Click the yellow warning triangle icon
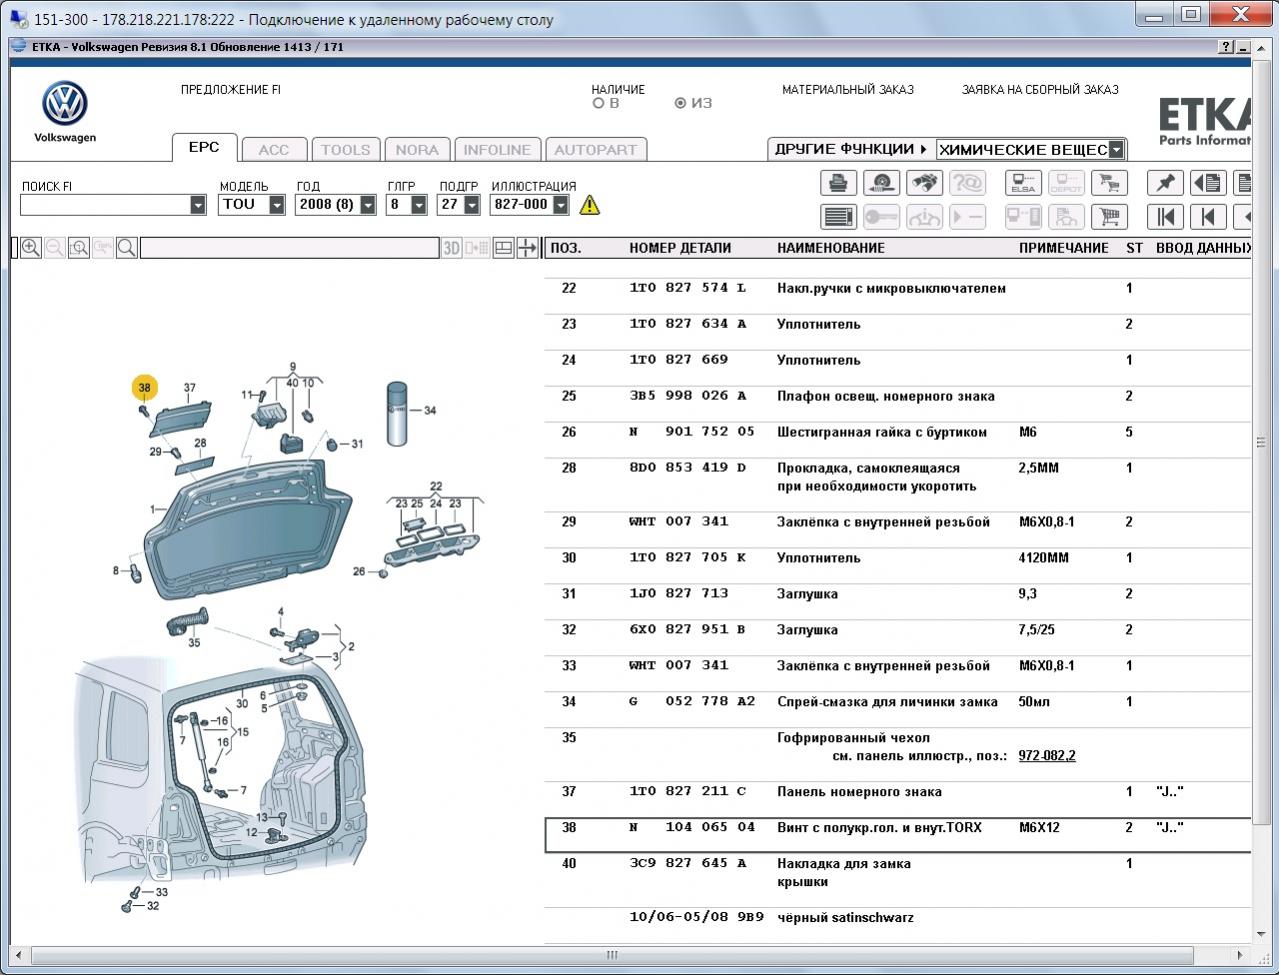 pos(590,205)
